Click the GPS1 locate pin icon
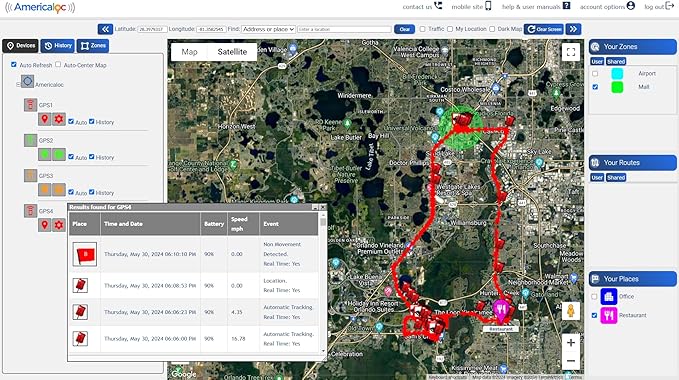Screen dimensions: 679x380 (x=44, y=119)
